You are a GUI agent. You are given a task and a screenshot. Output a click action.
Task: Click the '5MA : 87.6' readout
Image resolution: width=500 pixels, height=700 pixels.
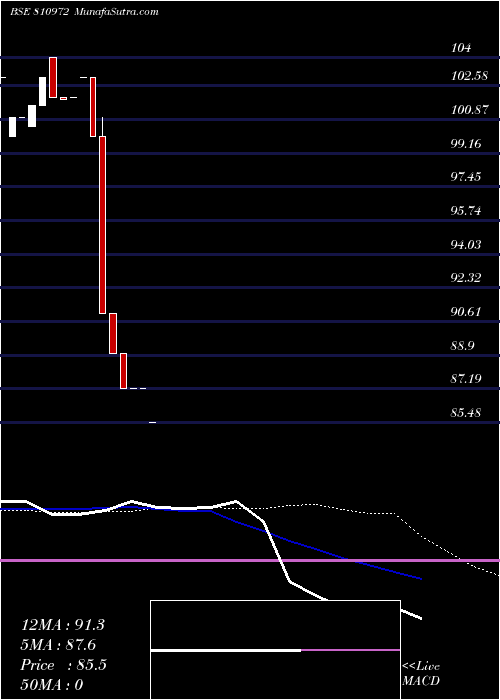pos(58,645)
